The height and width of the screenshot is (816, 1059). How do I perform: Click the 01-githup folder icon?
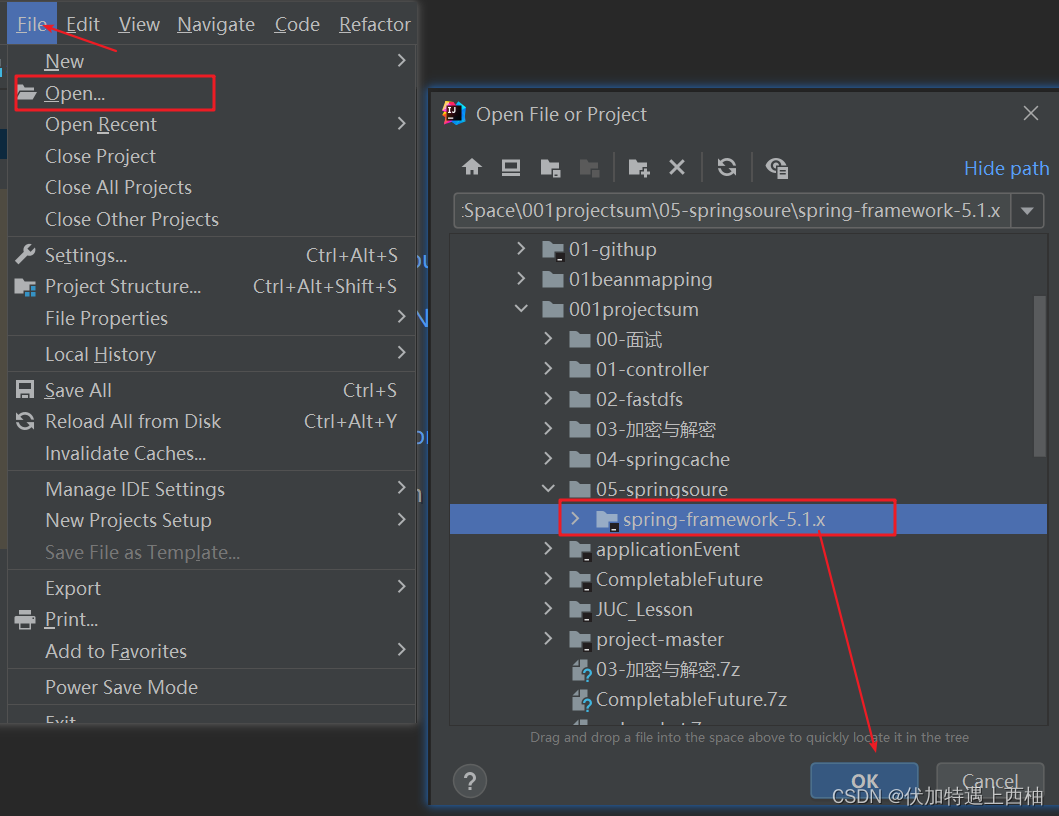(553, 250)
